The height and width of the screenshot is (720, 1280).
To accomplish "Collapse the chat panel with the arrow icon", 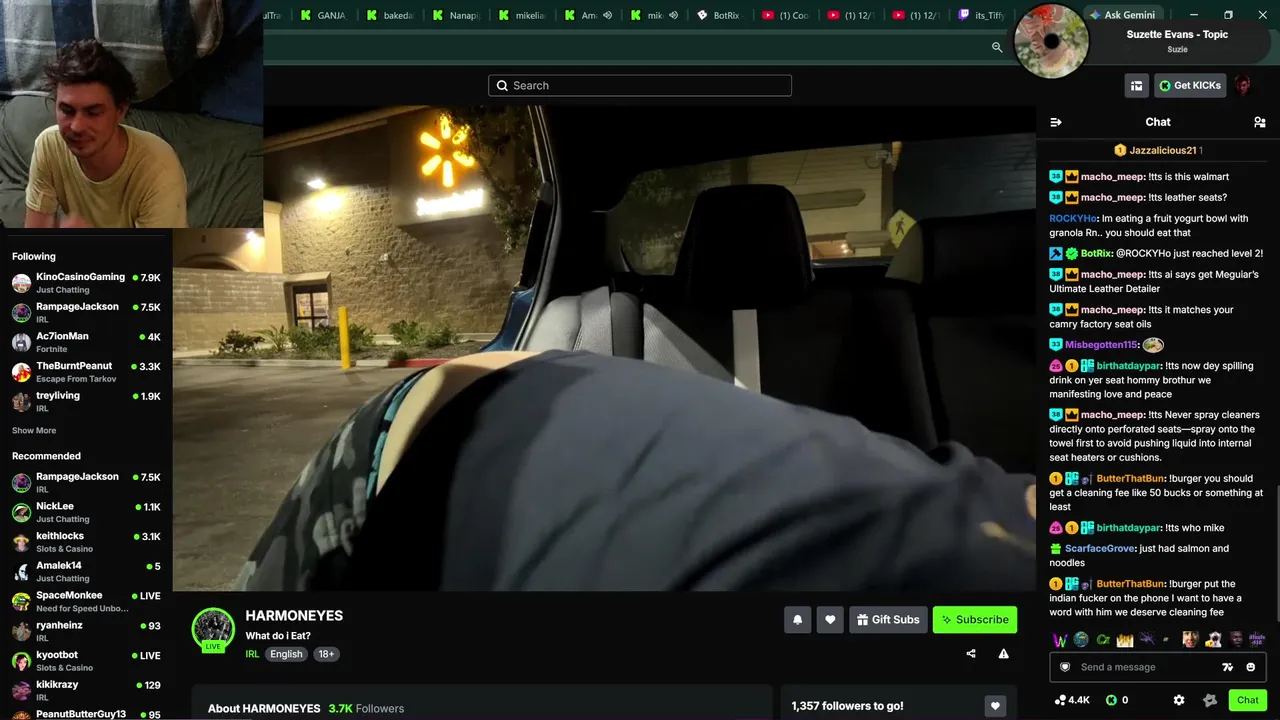I will coord(1056,122).
